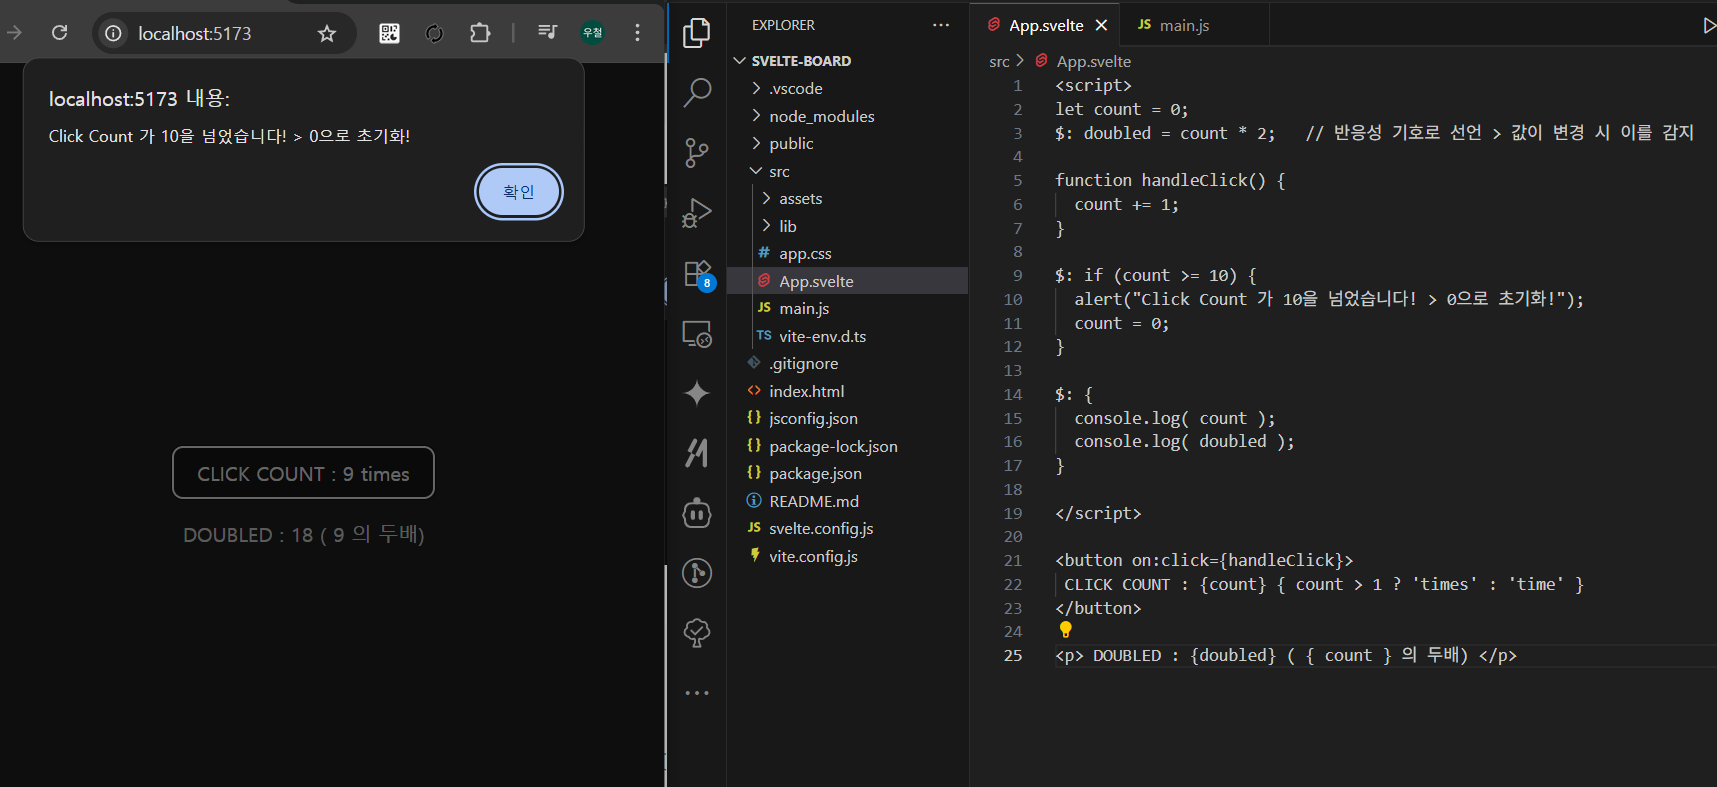Open the speech-bubble tree activity bar icon
This screenshot has height=787, width=1717.
click(697, 633)
